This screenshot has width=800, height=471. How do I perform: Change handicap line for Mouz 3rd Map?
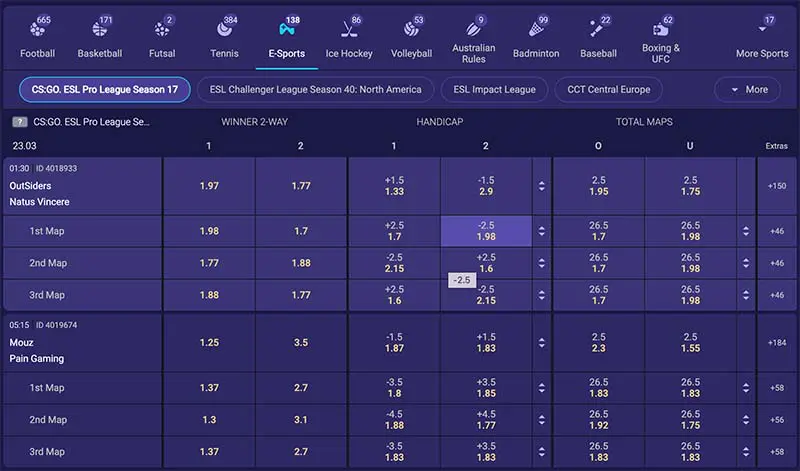coord(542,452)
